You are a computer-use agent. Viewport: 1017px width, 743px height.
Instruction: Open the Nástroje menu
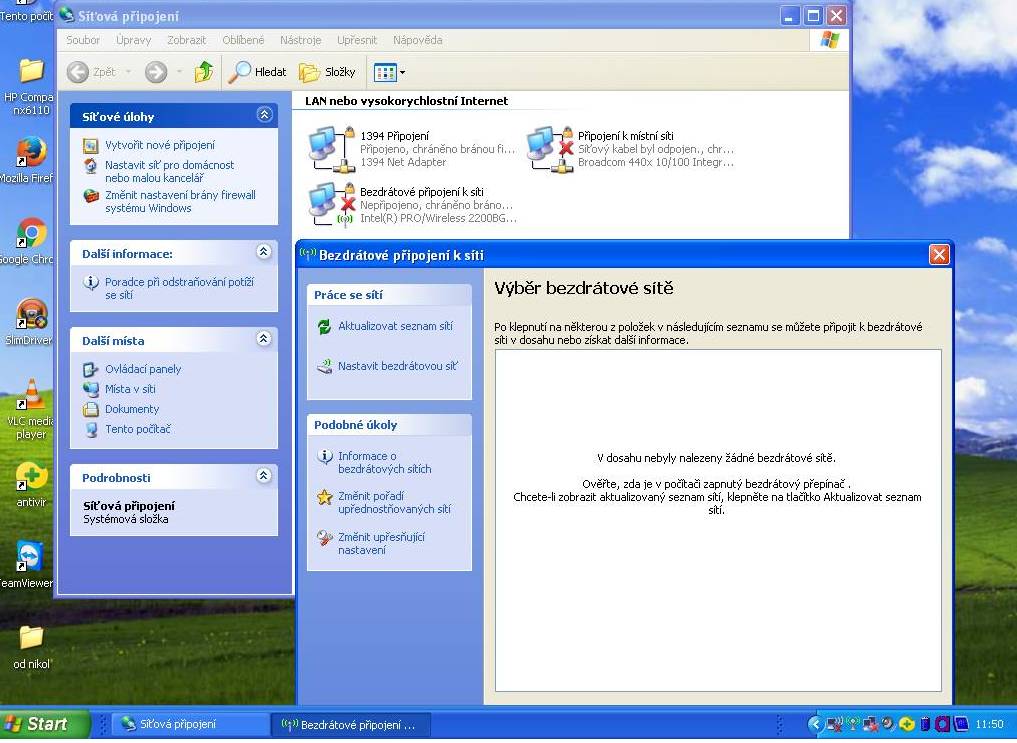[x=301, y=40]
